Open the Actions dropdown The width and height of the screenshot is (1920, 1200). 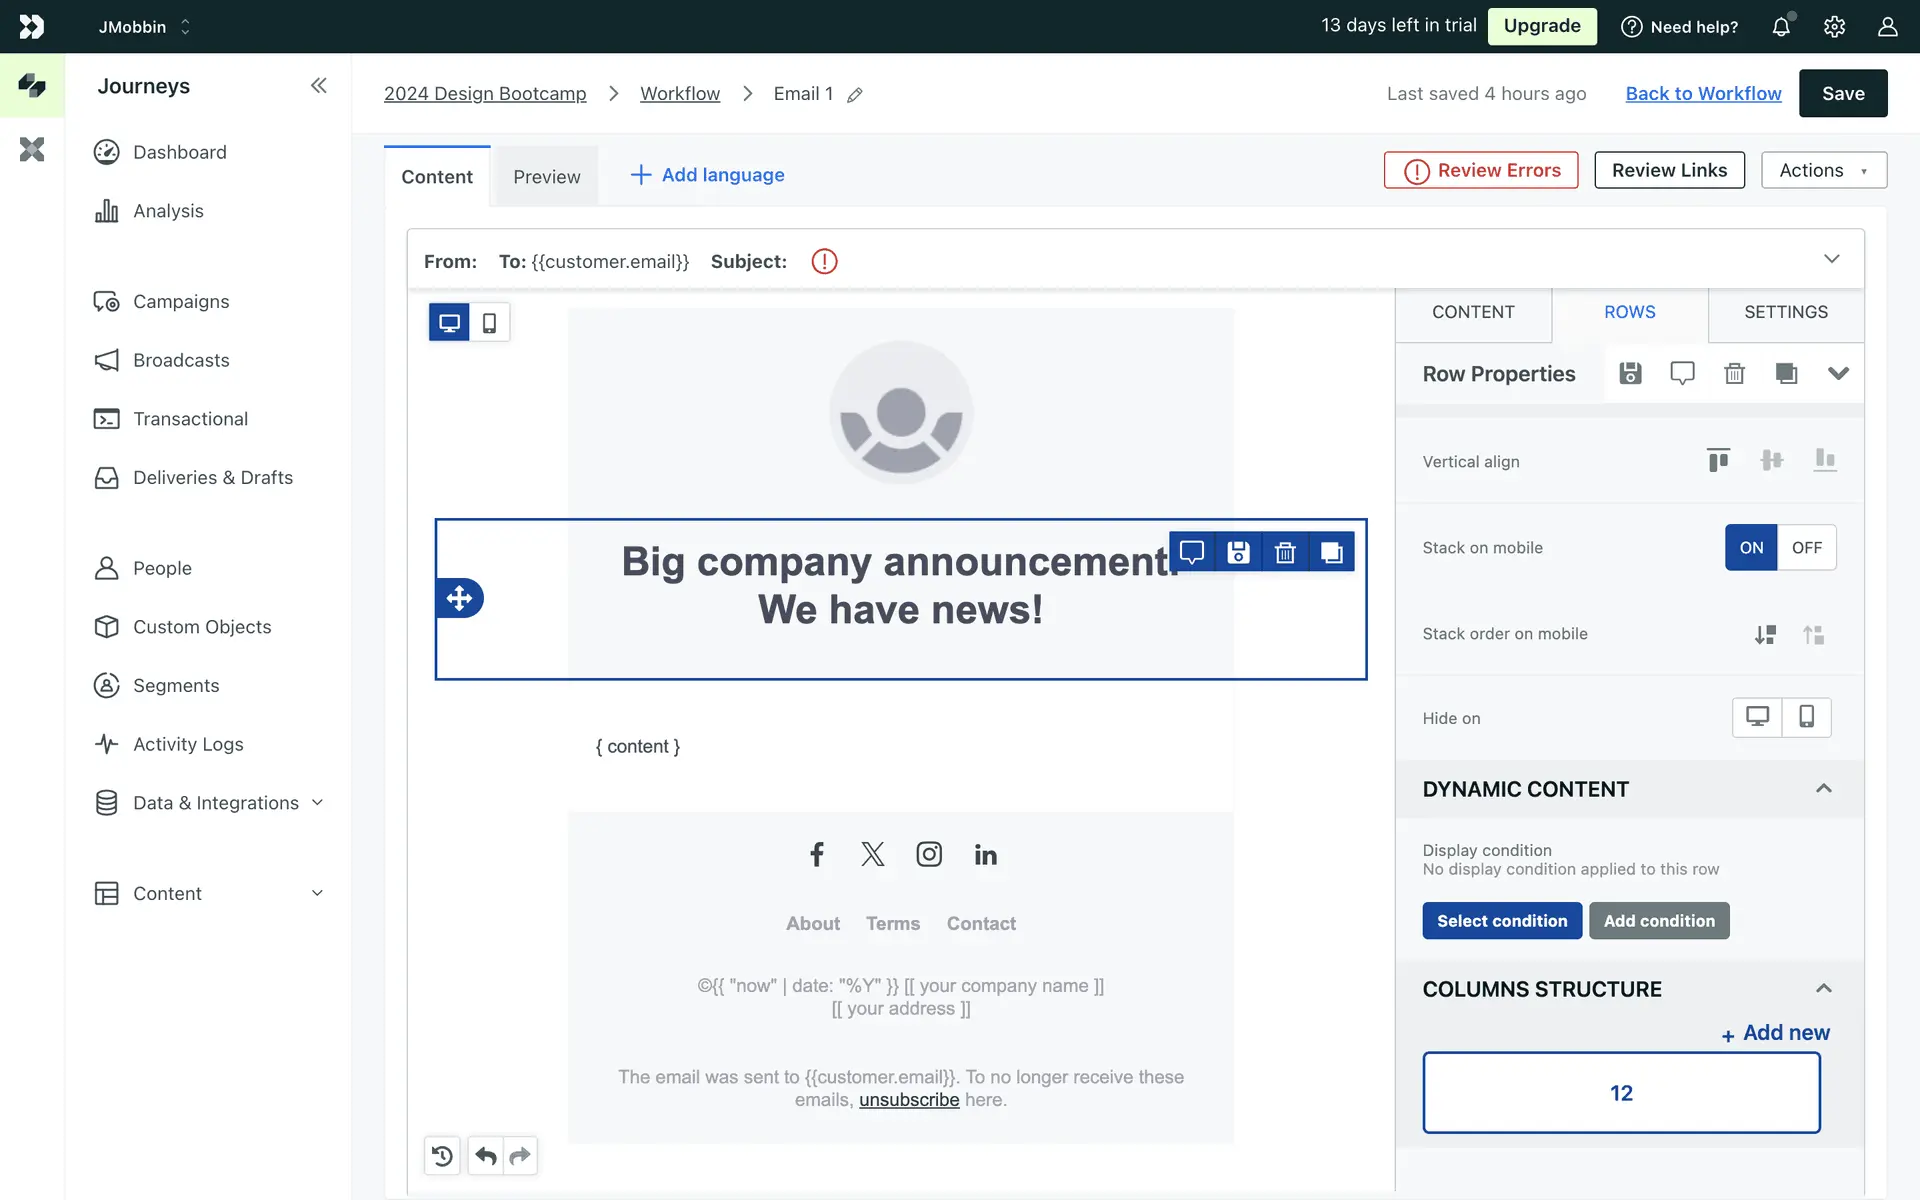tap(1823, 170)
